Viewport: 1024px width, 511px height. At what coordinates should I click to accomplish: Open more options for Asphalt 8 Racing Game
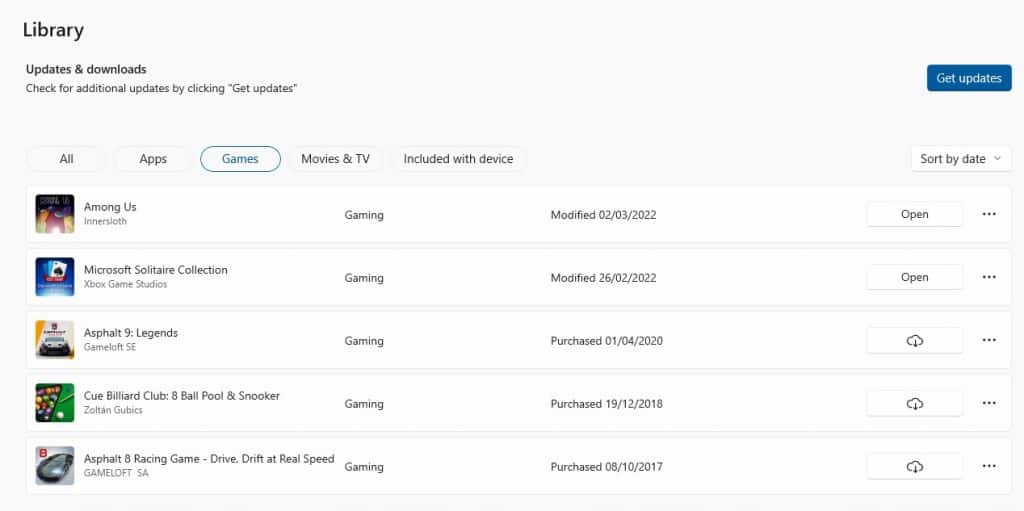989,467
